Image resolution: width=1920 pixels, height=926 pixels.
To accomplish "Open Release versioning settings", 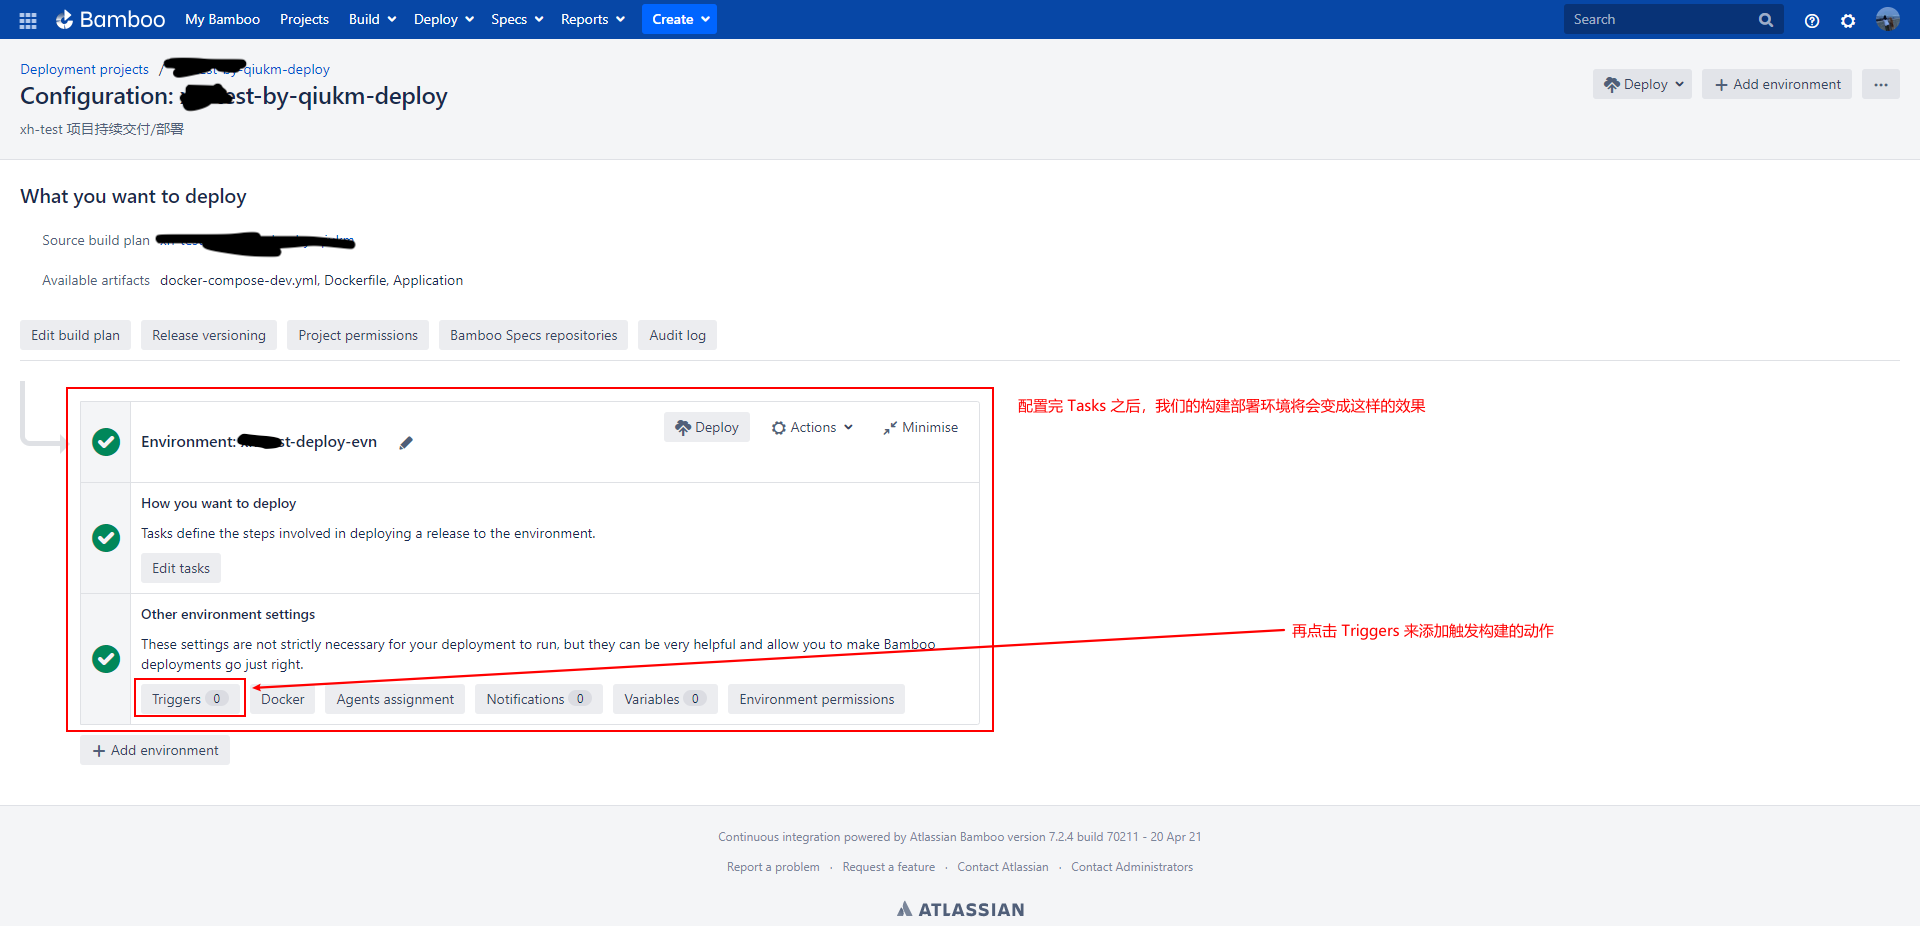I will pyautogui.click(x=209, y=335).
